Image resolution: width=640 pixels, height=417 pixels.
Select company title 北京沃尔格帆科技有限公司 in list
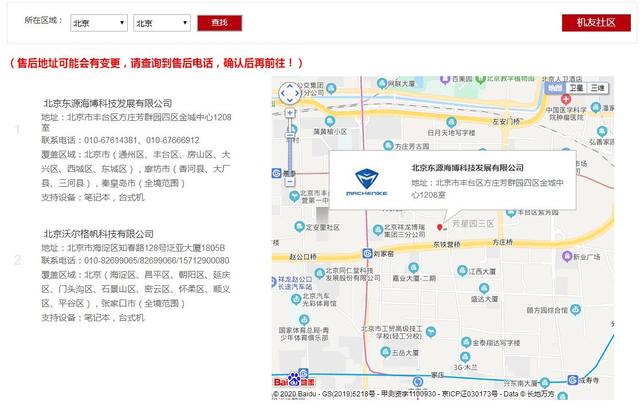pyautogui.click(x=98, y=234)
